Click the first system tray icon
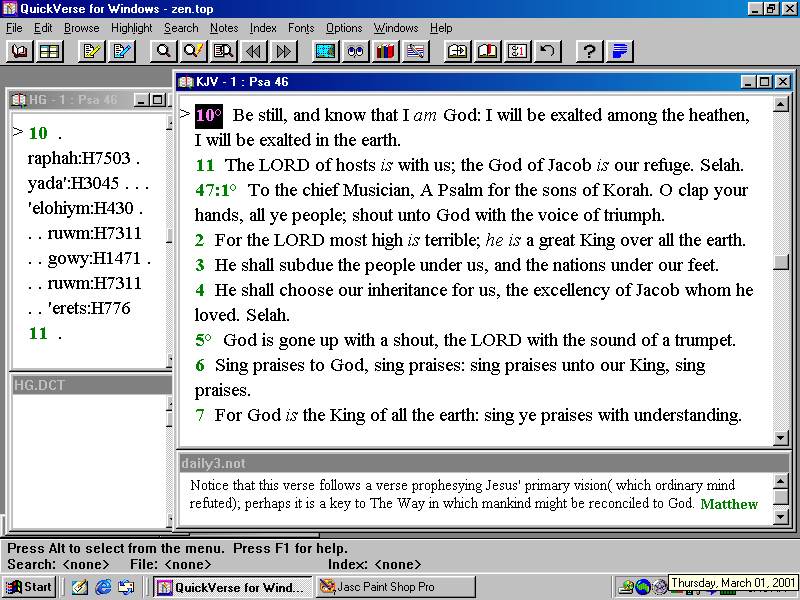The width and height of the screenshot is (800, 600). 626,588
